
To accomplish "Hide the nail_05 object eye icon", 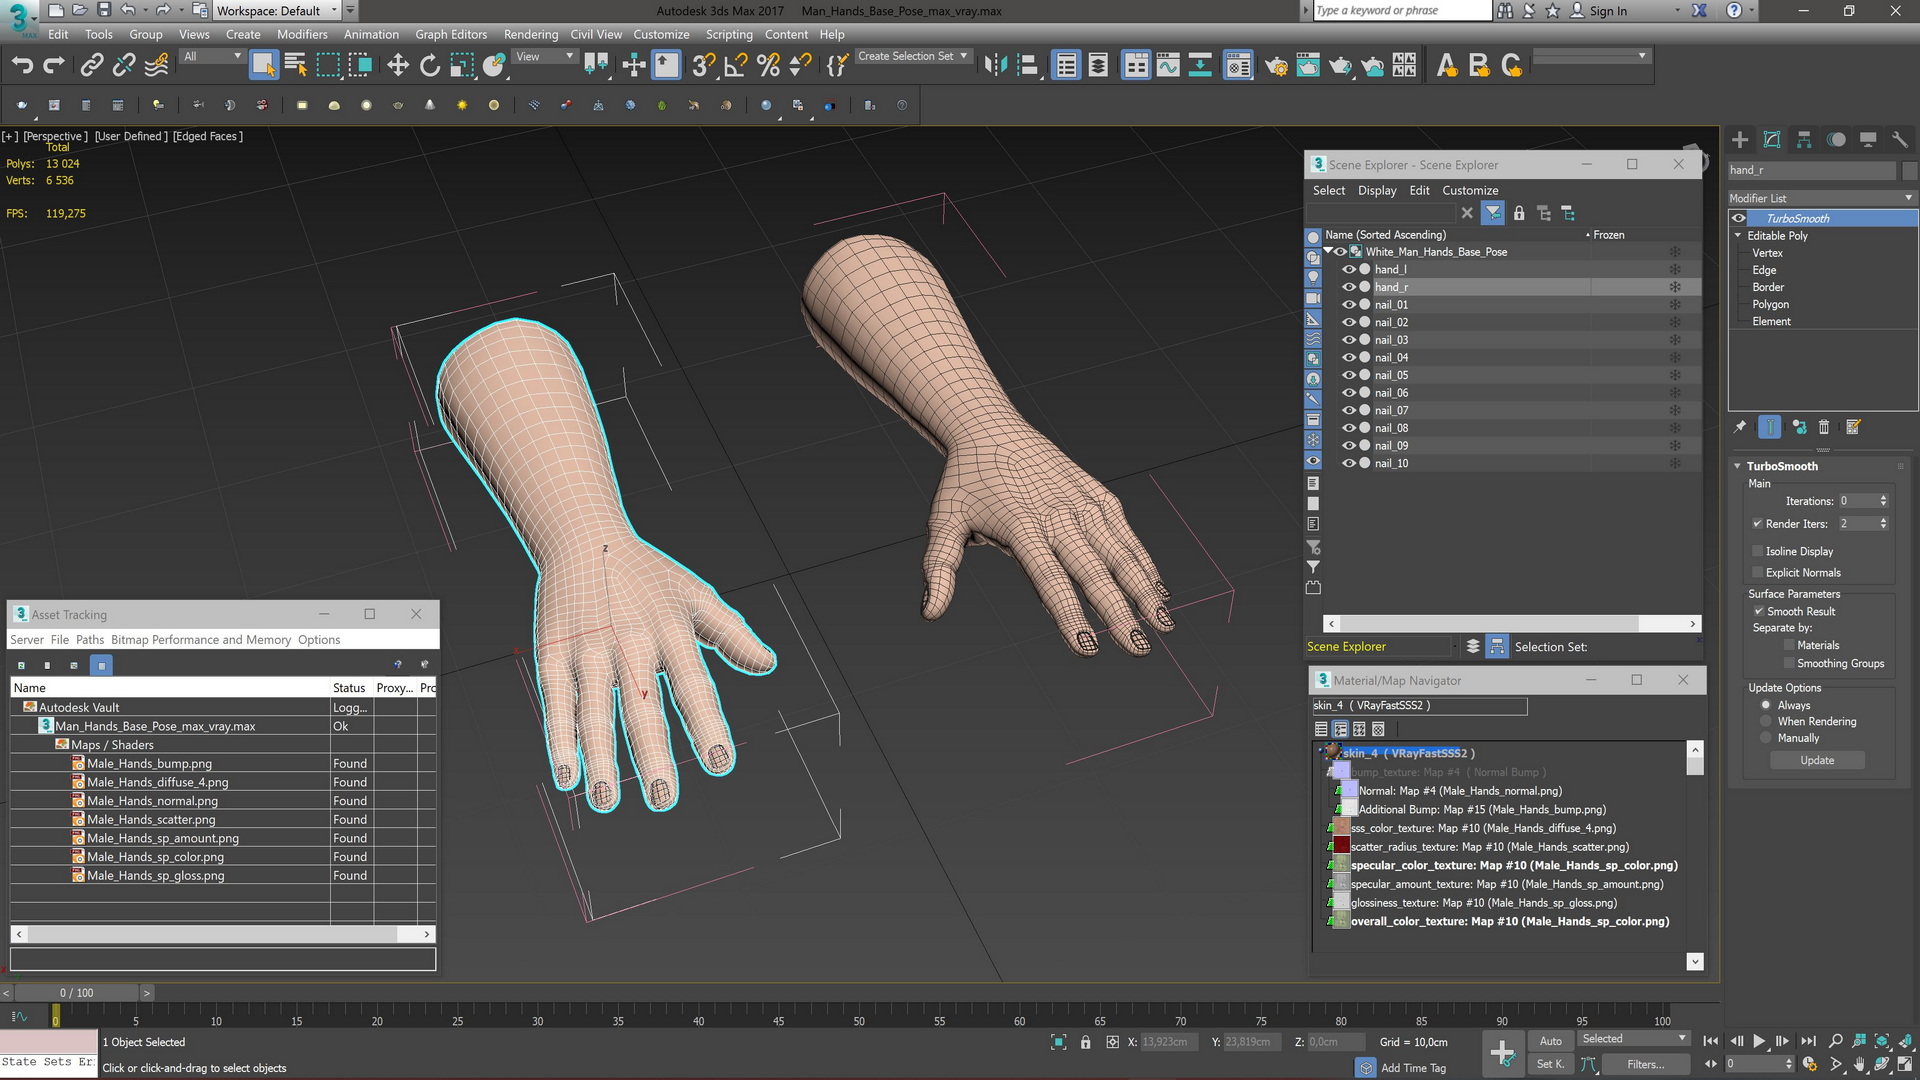I will [x=1348, y=375].
